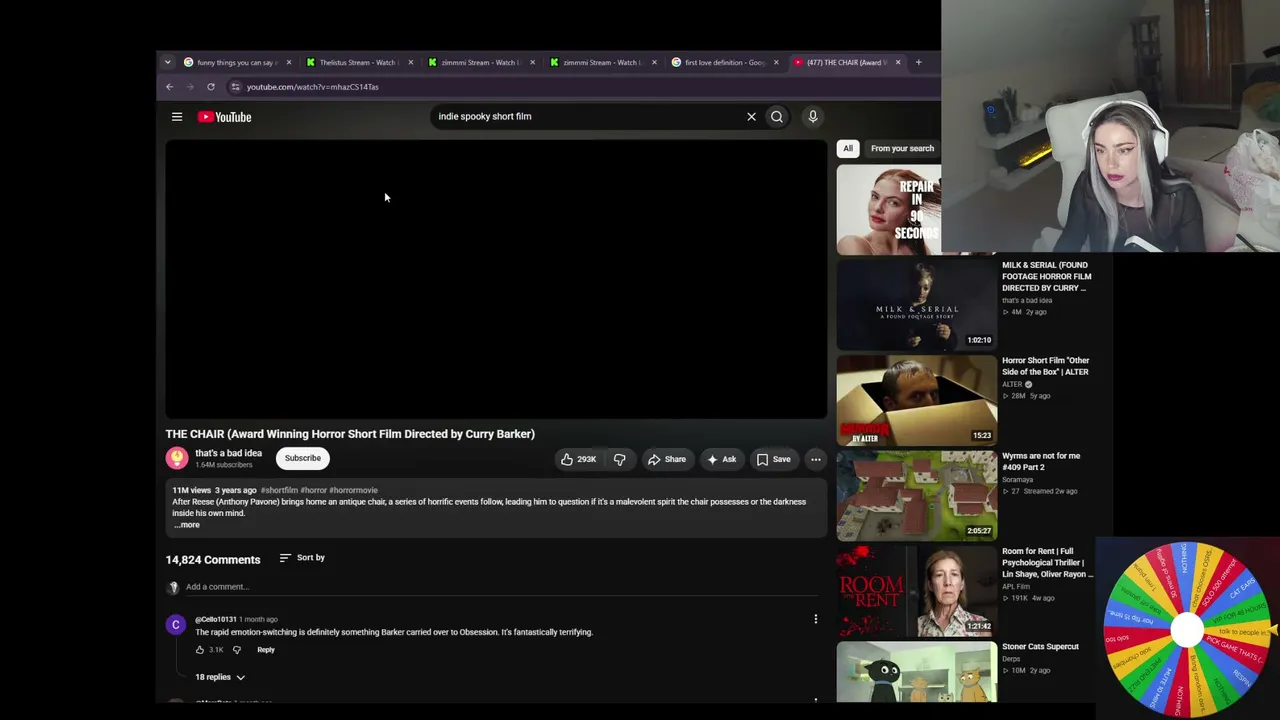Click the 14,824 Comments heading
Viewport: 1280px width, 720px height.
click(x=213, y=560)
